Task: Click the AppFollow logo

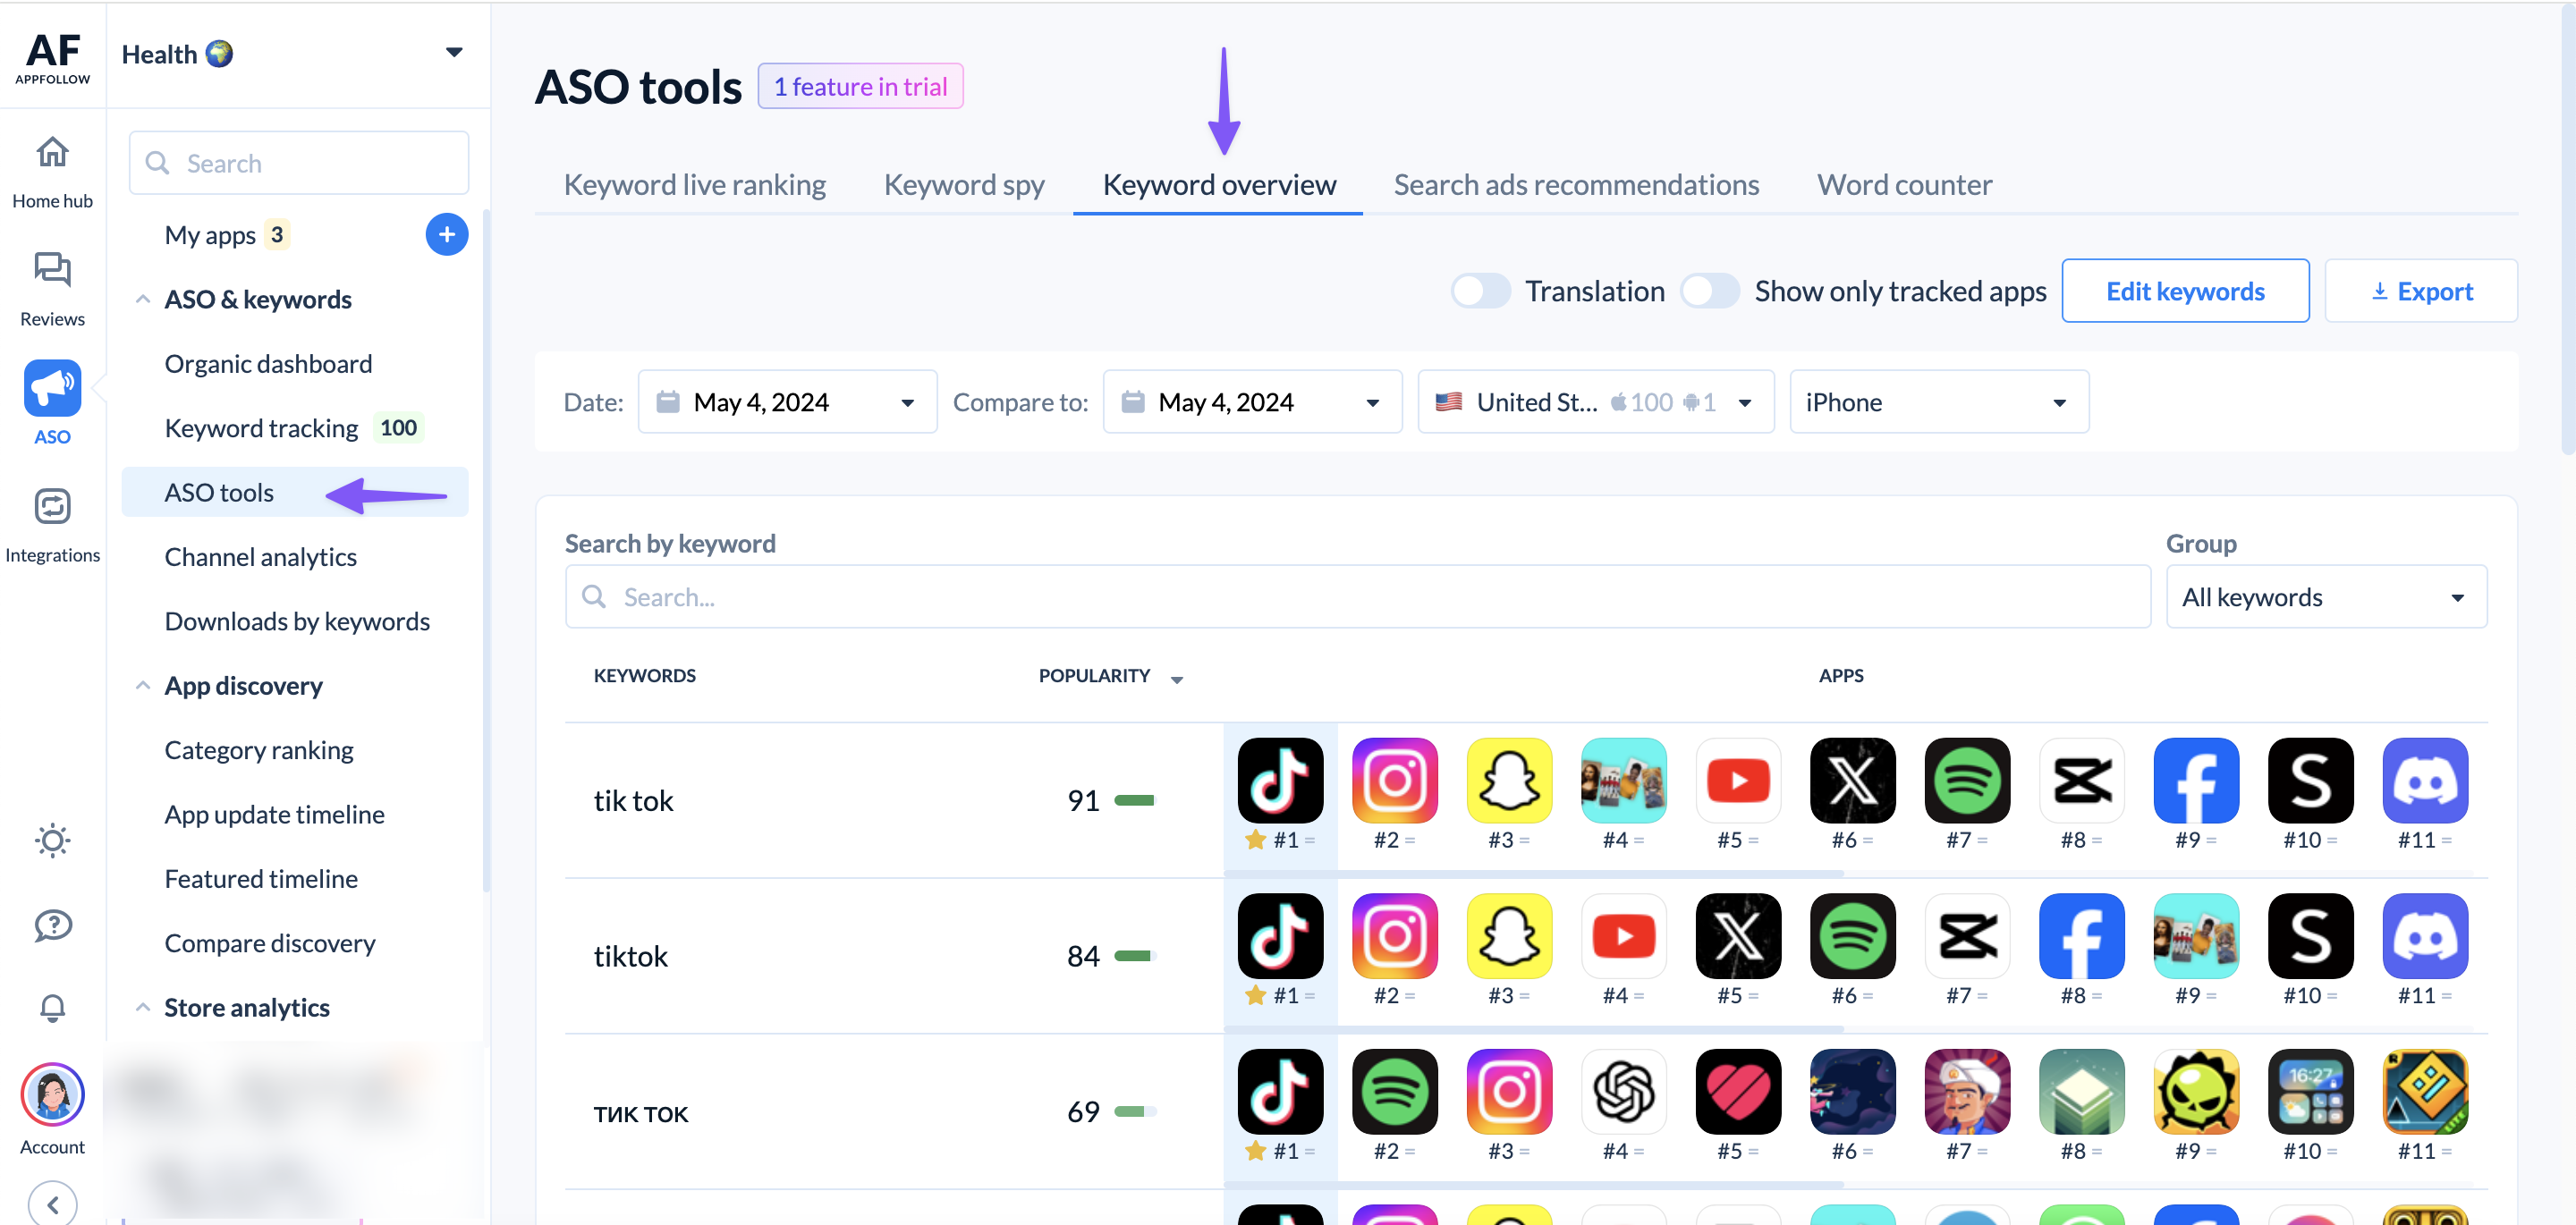Action: click(x=52, y=57)
